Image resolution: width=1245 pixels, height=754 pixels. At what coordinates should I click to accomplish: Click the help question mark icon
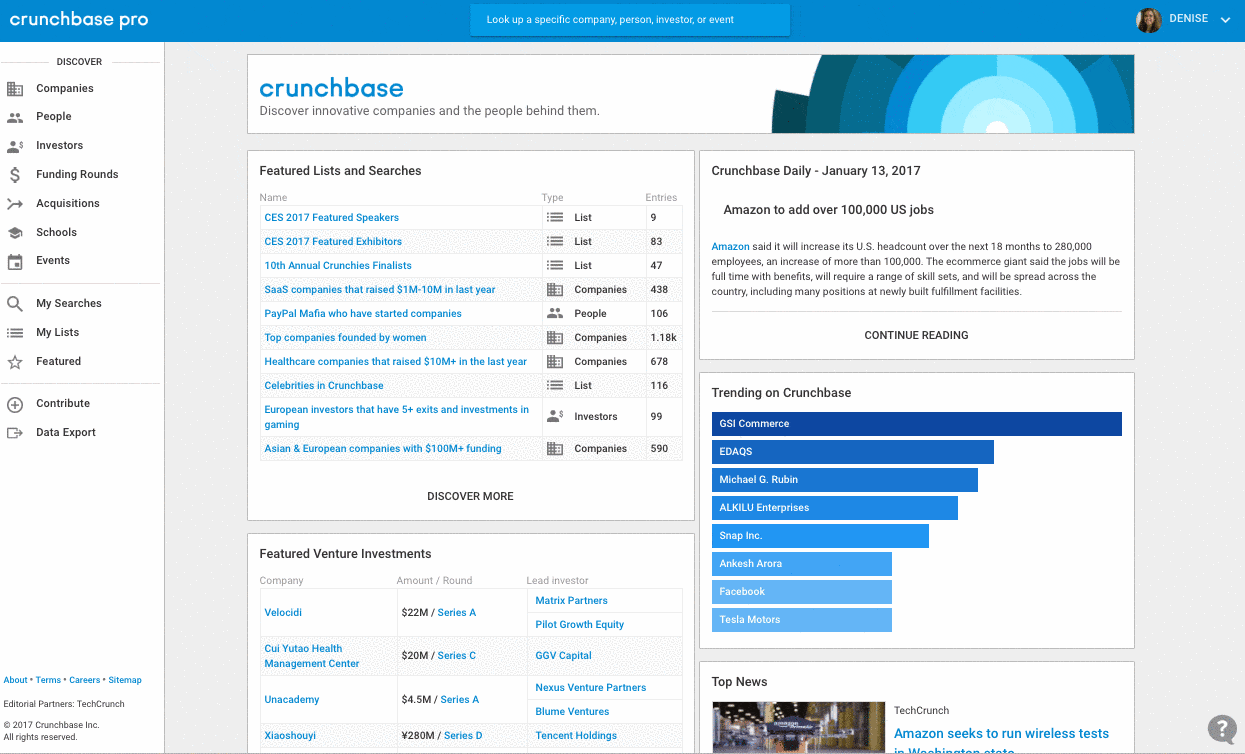click(1221, 729)
